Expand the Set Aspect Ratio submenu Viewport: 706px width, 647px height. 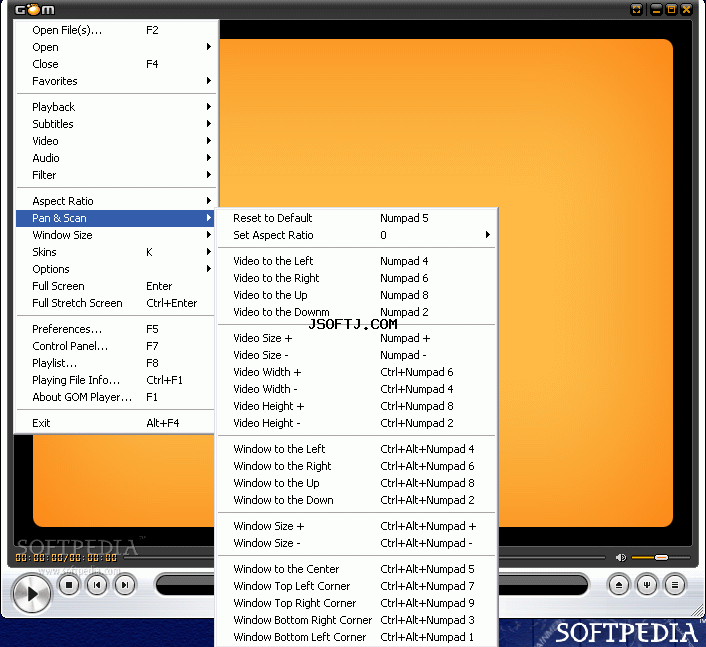pyautogui.click(x=357, y=235)
